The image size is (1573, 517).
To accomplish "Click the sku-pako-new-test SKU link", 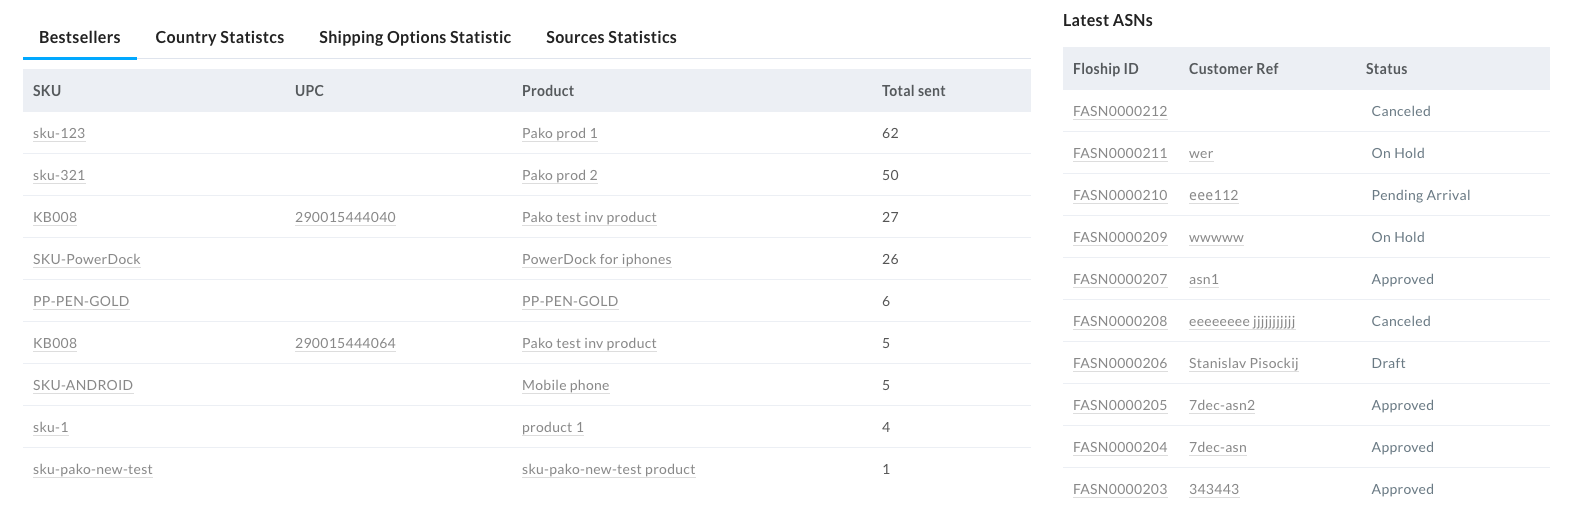I will 93,469.
